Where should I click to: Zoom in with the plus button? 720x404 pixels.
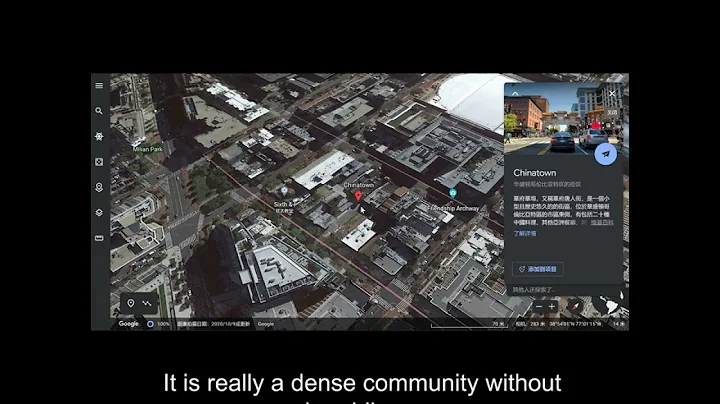(551, 307)
